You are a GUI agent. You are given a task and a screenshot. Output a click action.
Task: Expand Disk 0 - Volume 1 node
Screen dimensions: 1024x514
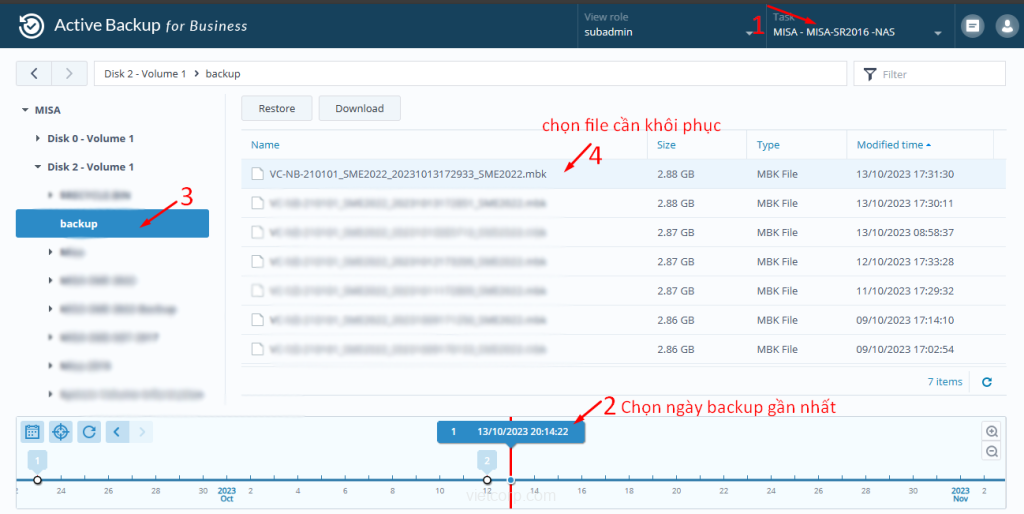pos(39,138)
